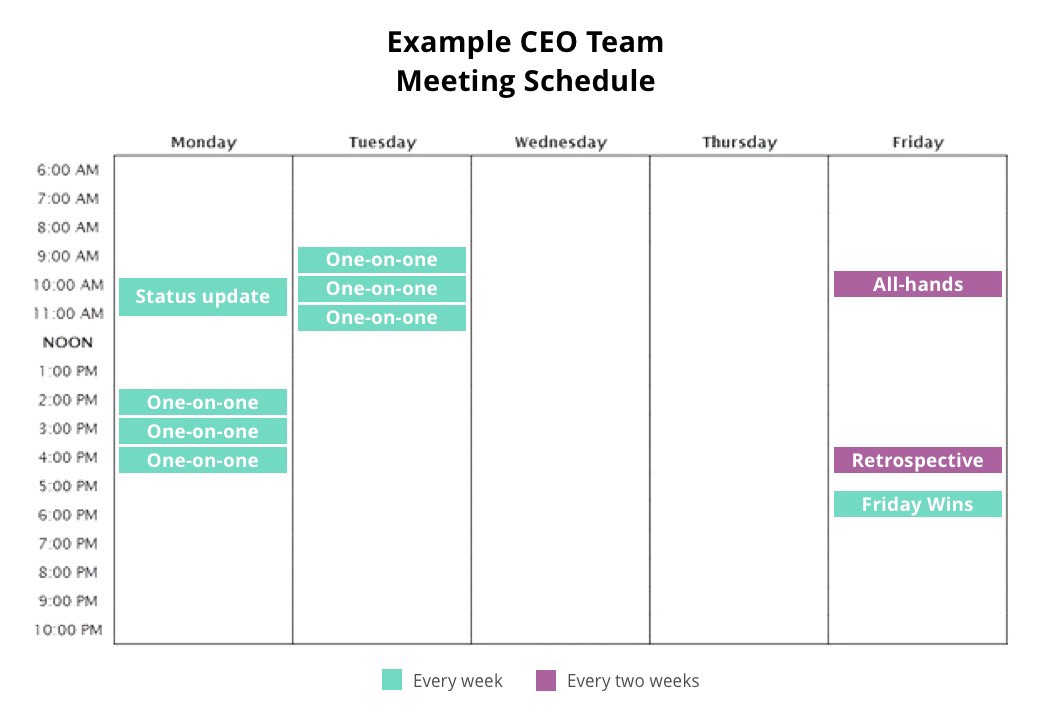Image resolution: width=1052 pixels, height=717 pixels.
Task: Click the NOON time label
Action: [x=68, y=342]
